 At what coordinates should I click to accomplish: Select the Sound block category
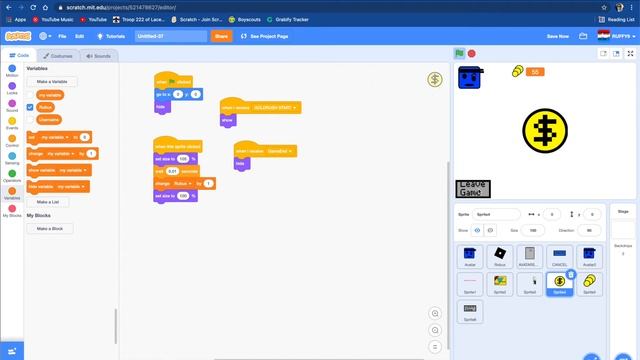[x=12, y=106]
